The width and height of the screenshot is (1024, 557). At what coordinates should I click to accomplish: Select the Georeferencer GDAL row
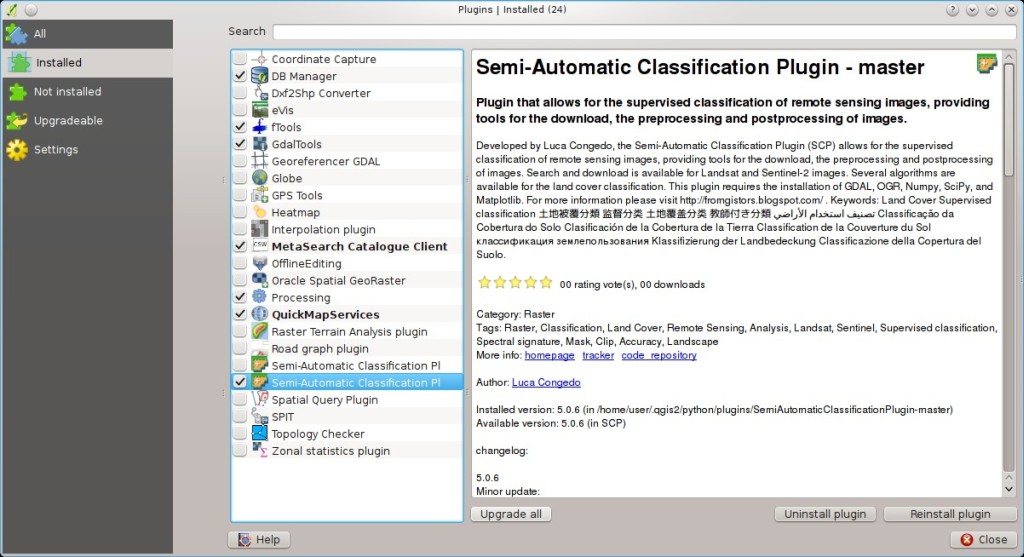click(347, 161)
